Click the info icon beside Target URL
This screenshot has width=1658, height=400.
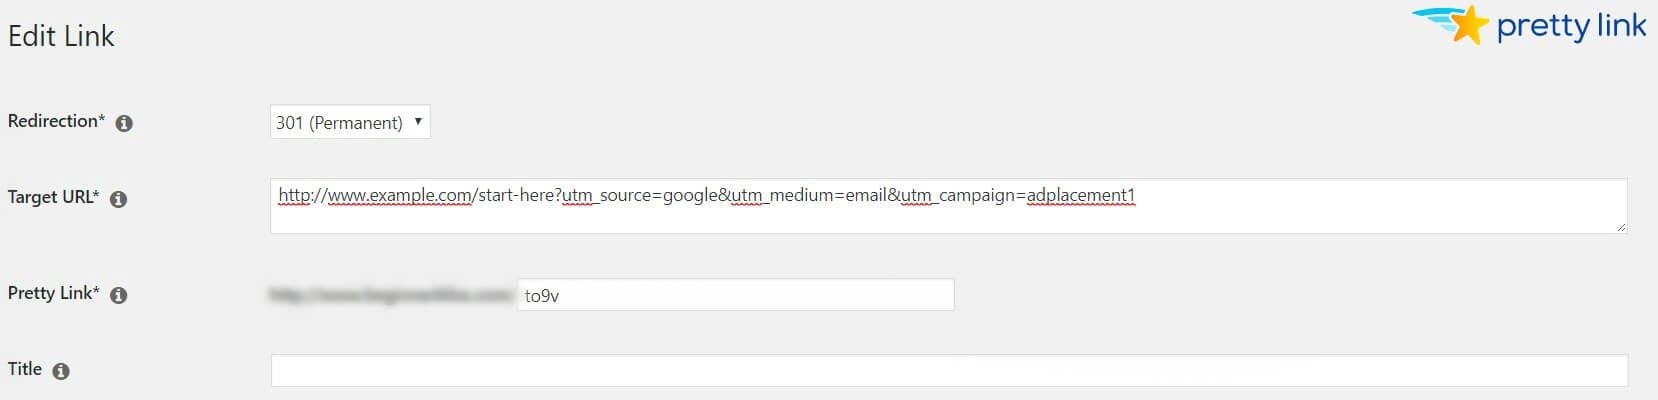click(118, 199)
